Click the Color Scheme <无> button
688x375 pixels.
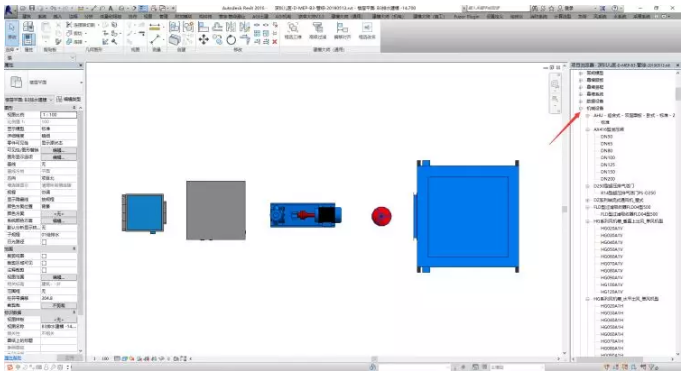pos(59,214)
